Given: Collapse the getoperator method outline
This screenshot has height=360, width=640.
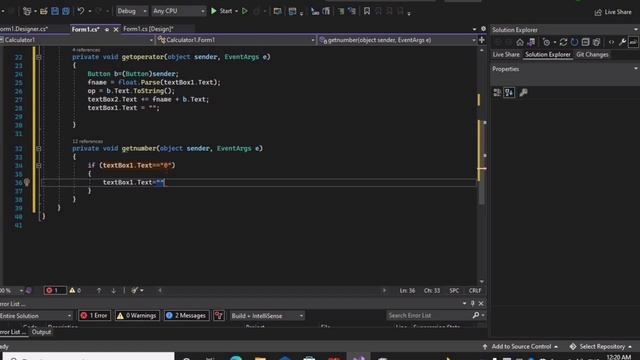Looking at the screenshot, I should (x=39, y=57).
